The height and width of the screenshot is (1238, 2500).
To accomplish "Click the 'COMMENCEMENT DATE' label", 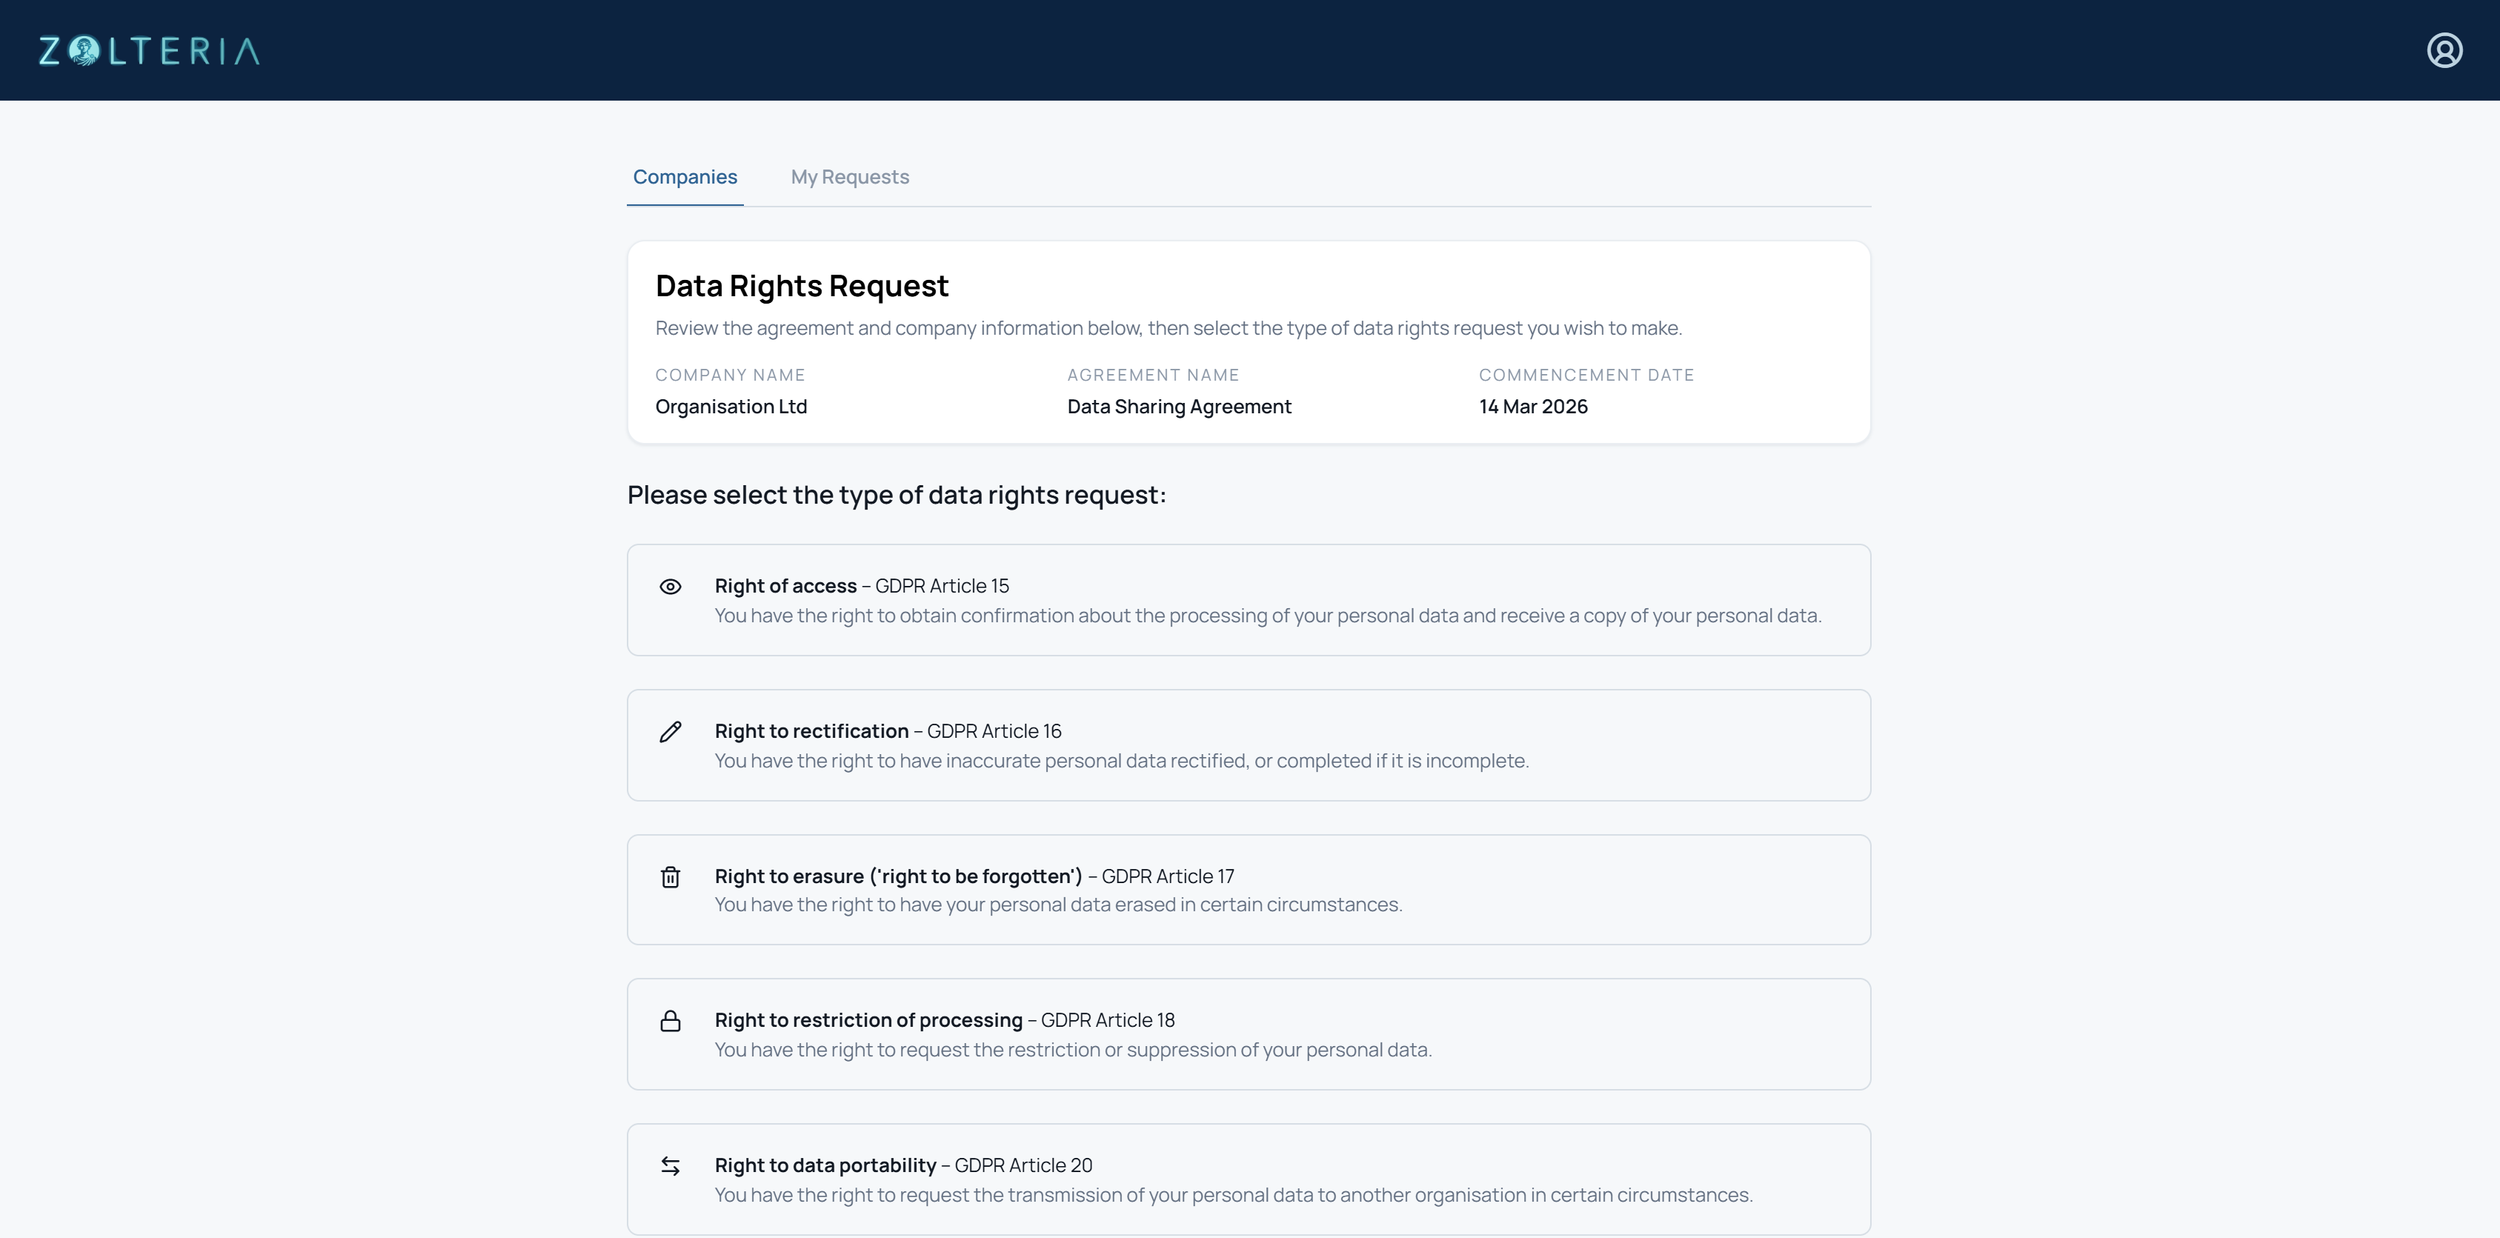I will pos(1586,375).
